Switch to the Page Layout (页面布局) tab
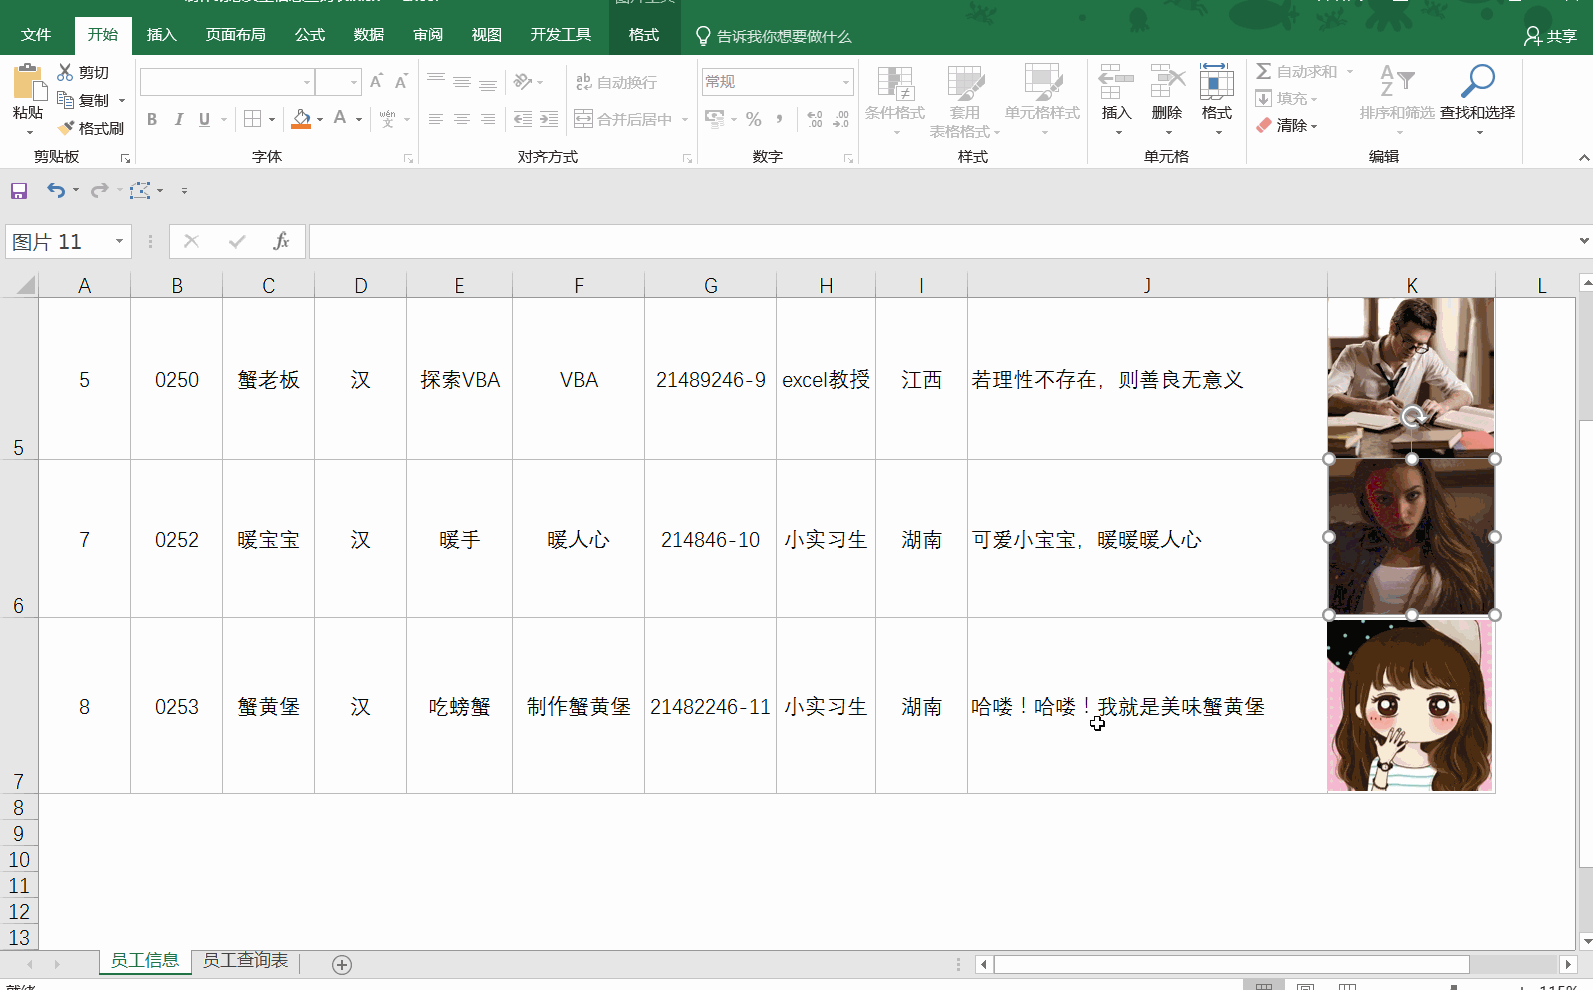Viewport: 1593px width, 990px height. pos(236,35)
